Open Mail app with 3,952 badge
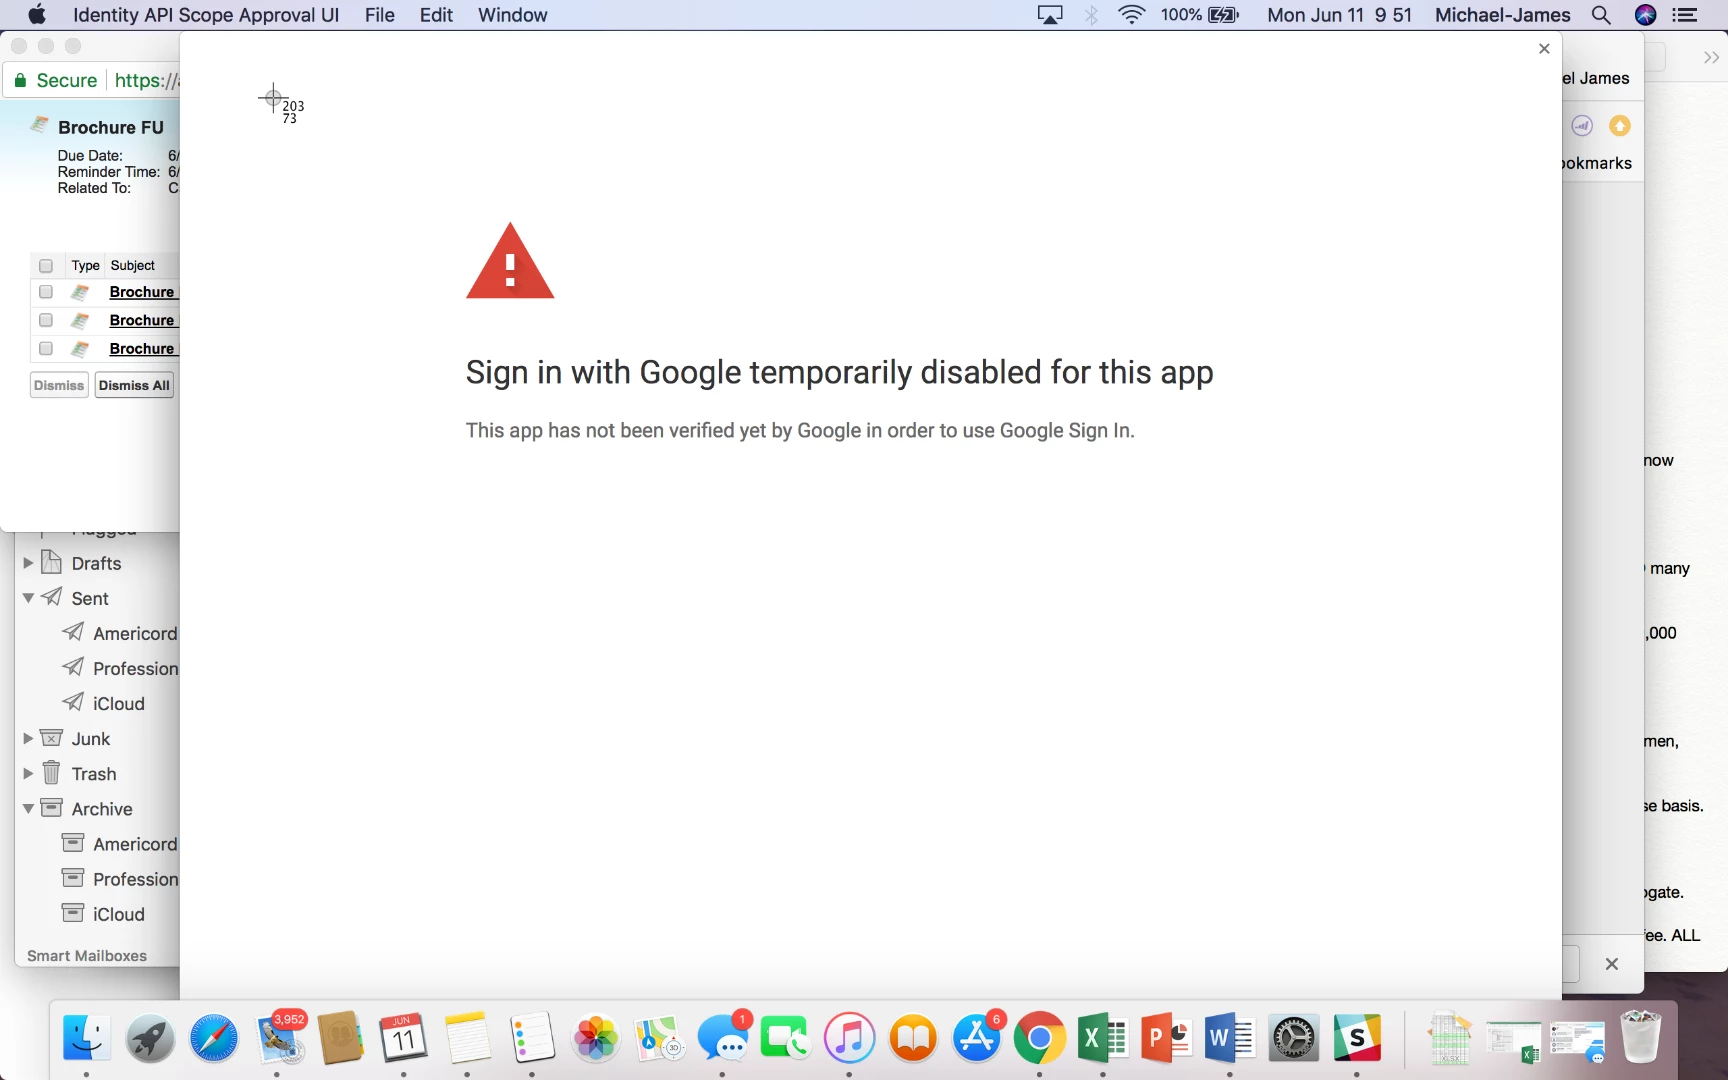 pyautogui.click(x=279, y=1039)
